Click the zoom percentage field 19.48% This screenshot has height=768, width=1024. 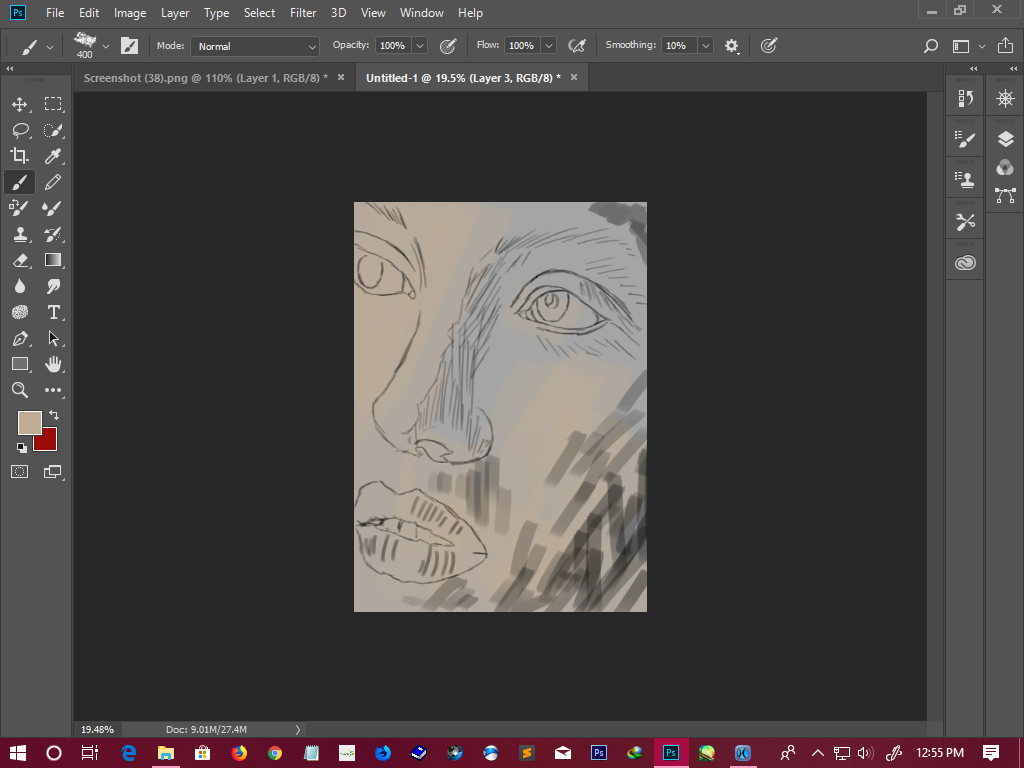[97, 729]
